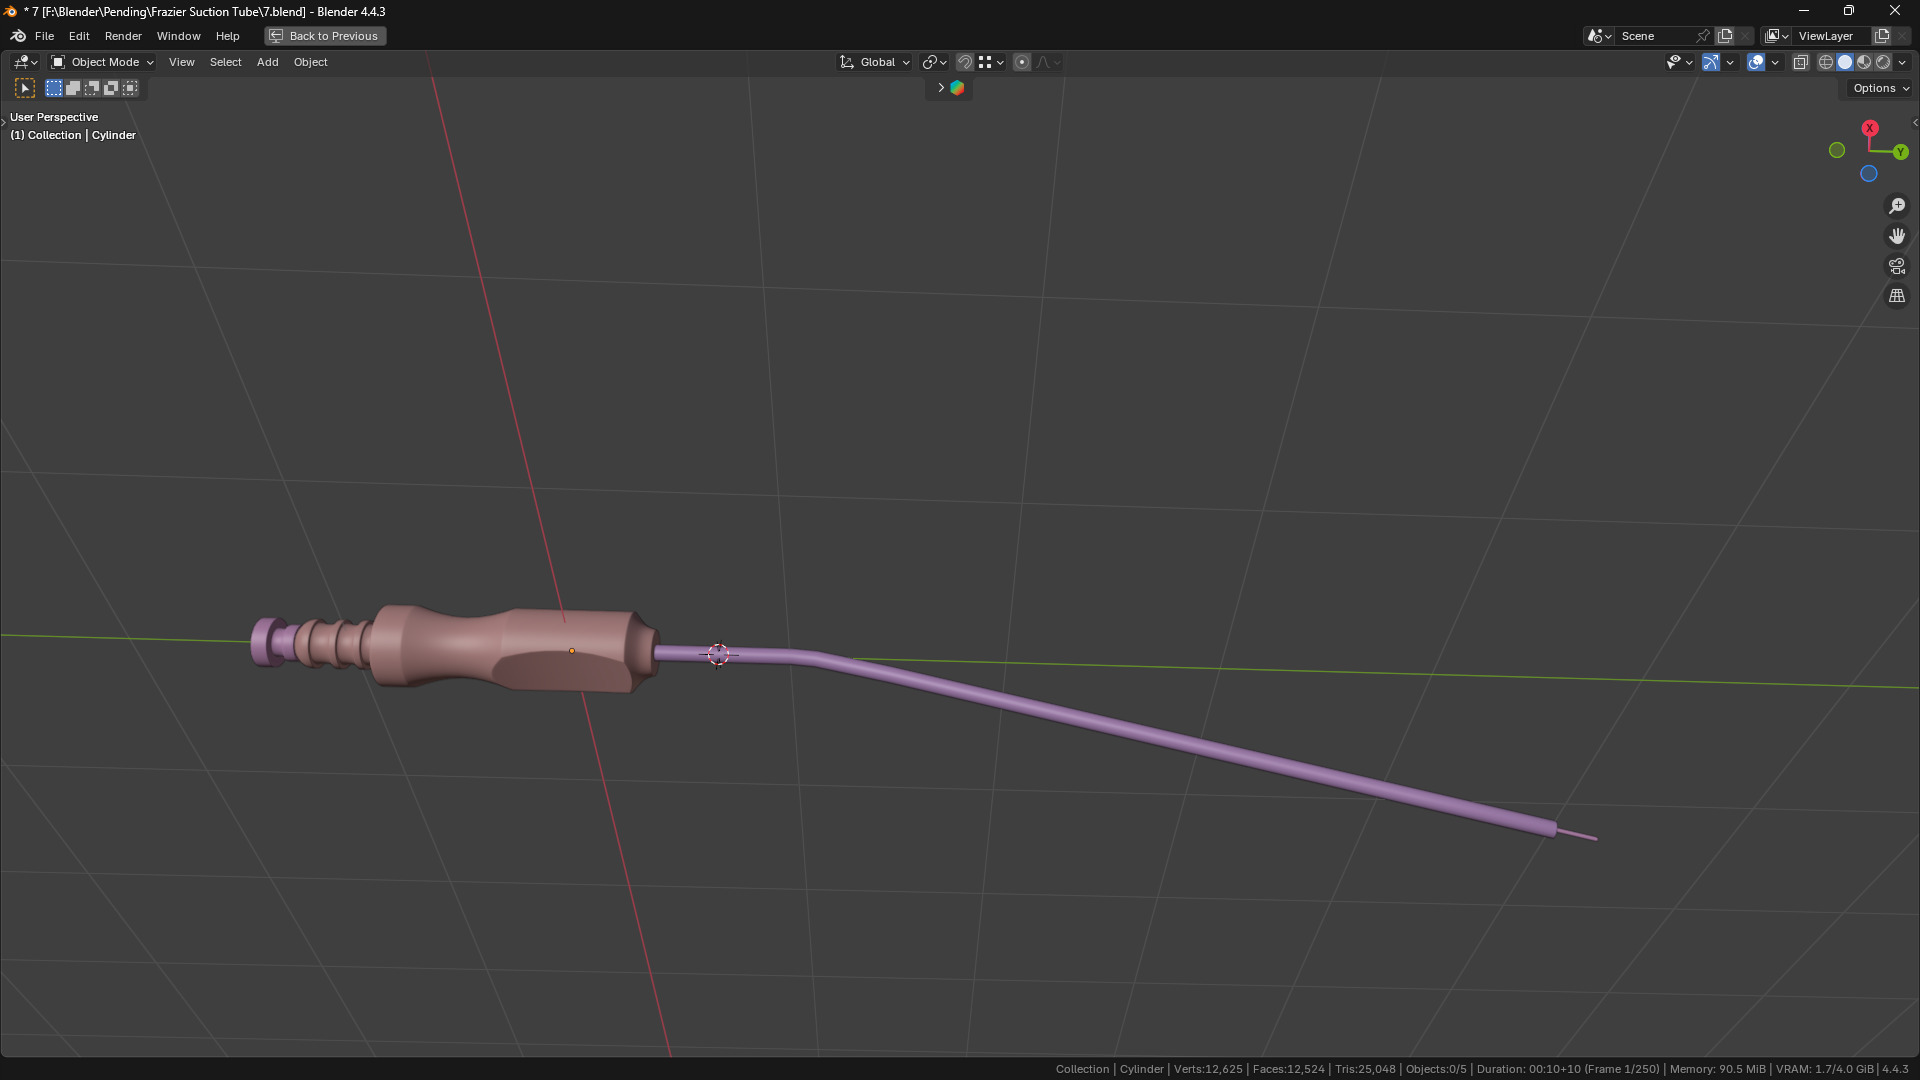
Task: Pin the scene to workspace
Action: tap(1703, 36)
